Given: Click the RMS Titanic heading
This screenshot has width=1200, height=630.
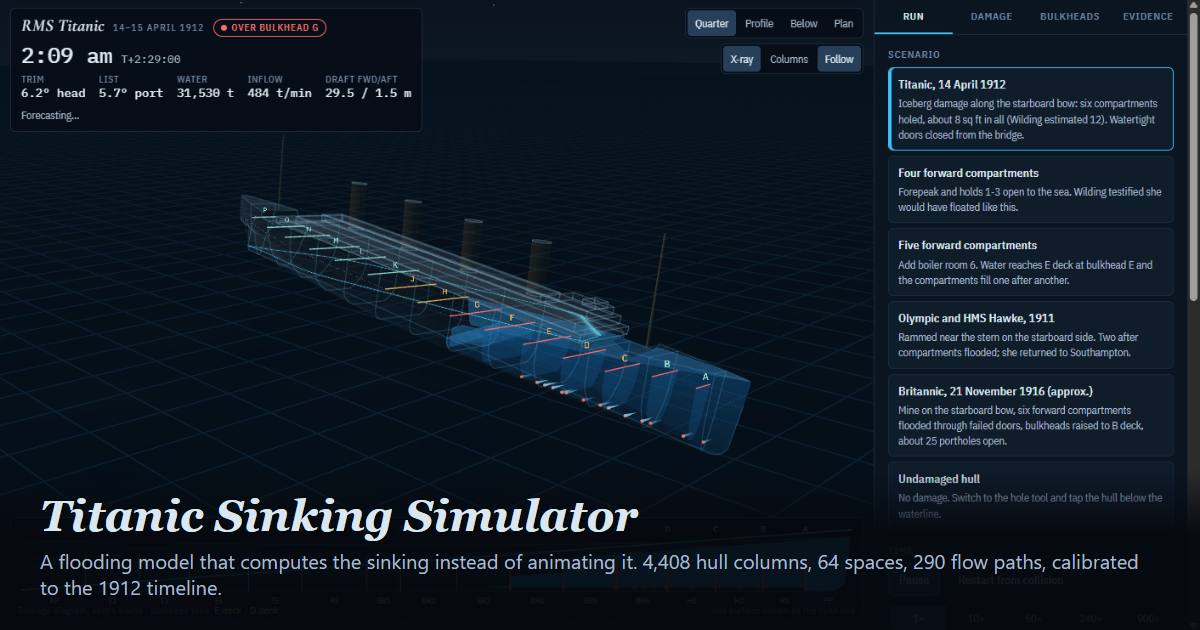Looking at the screenshot, I should tap(63, 26).
